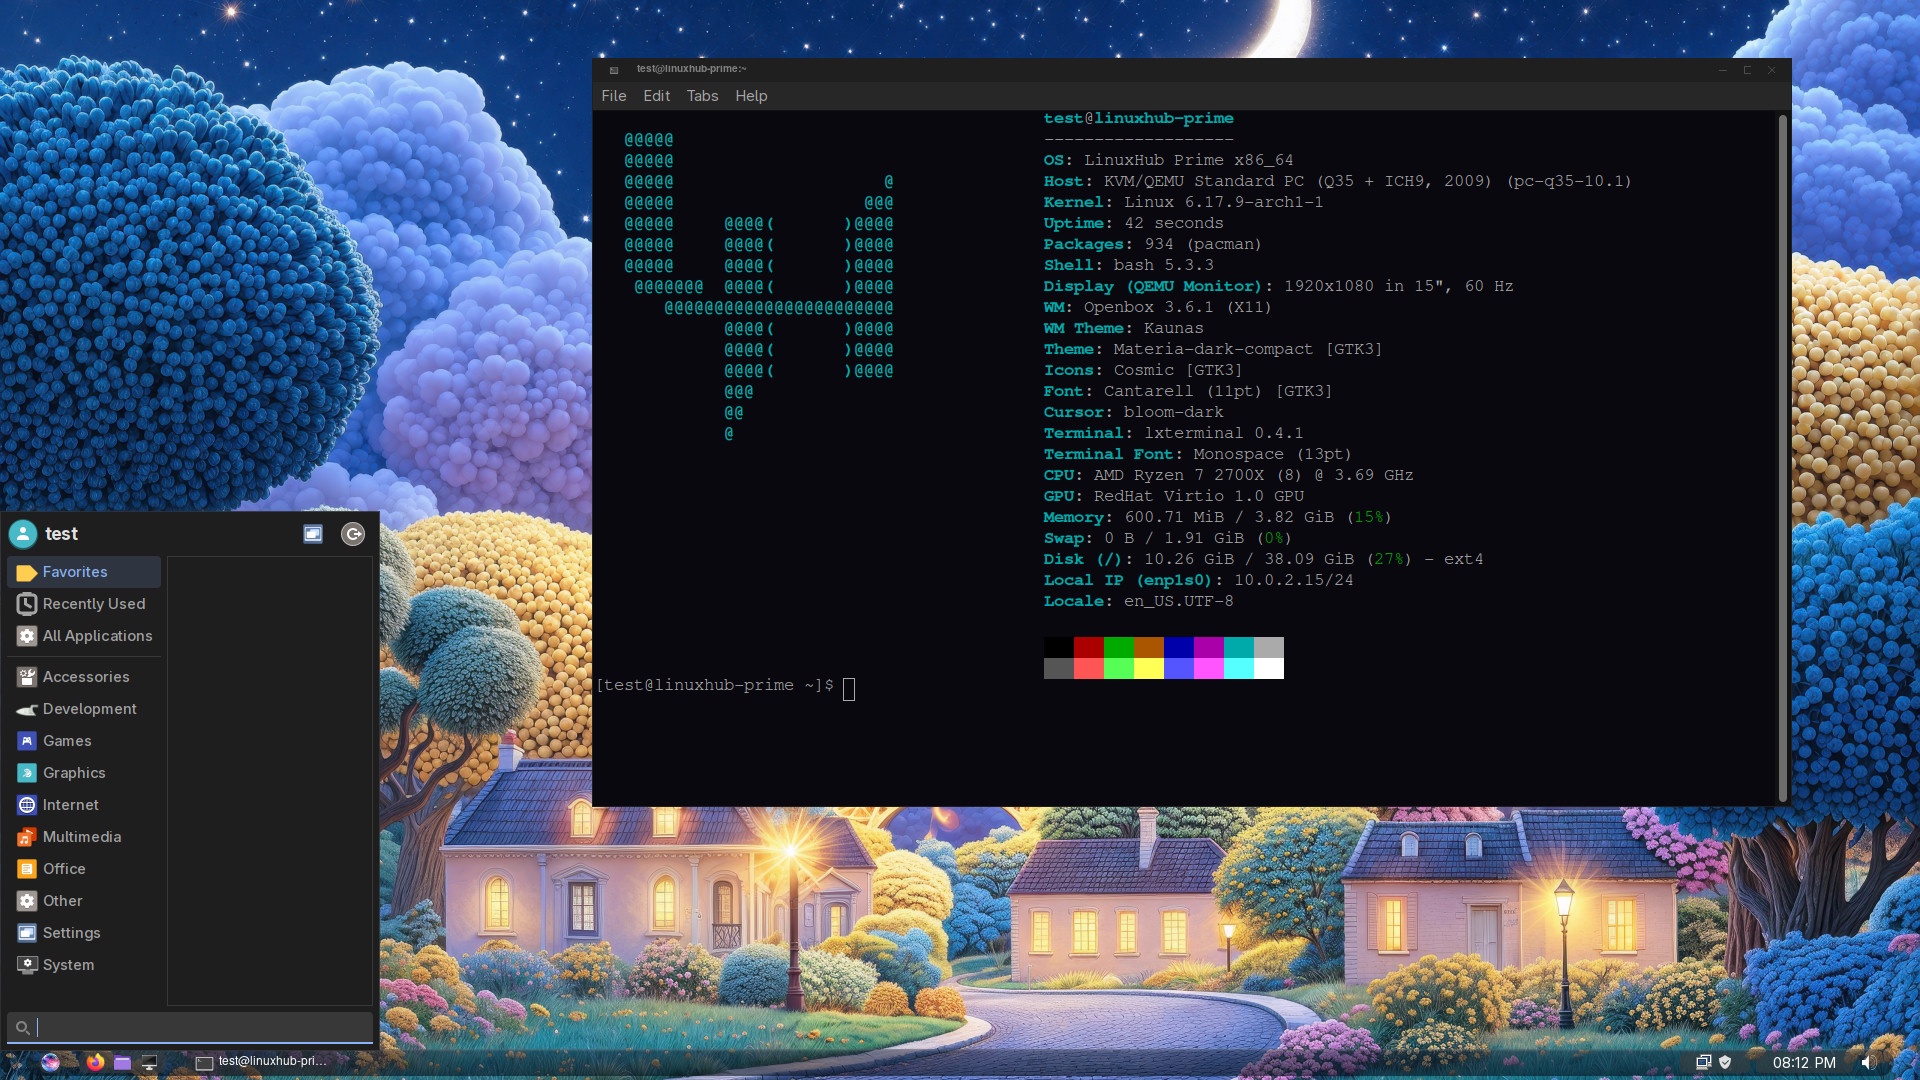This screenshot has width=1920, height=1080.
Task: Expand the Accessories category
Action: tap(85, 677)
